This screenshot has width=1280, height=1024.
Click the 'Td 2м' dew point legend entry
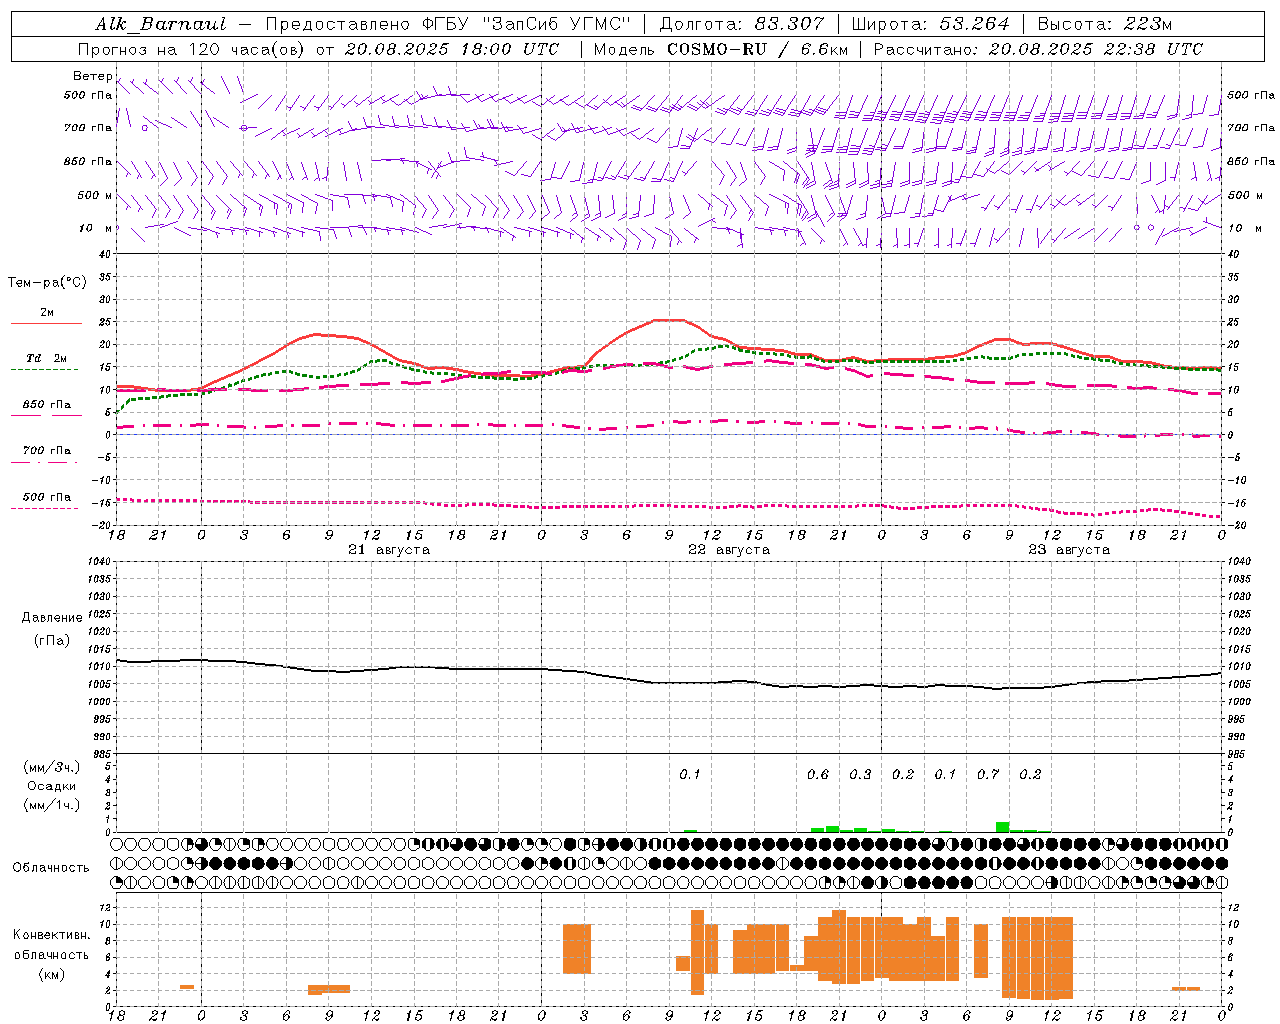(46, 358)
